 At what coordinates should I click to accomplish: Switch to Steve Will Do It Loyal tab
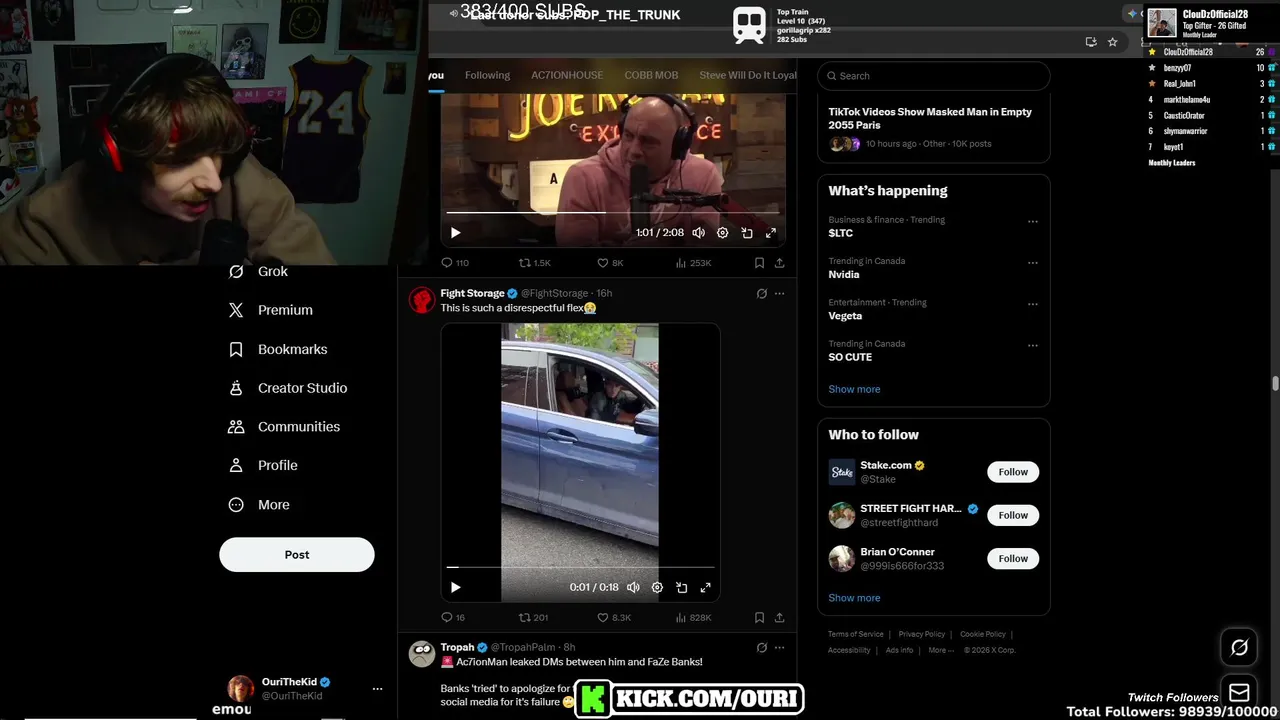tap(748, 75)
